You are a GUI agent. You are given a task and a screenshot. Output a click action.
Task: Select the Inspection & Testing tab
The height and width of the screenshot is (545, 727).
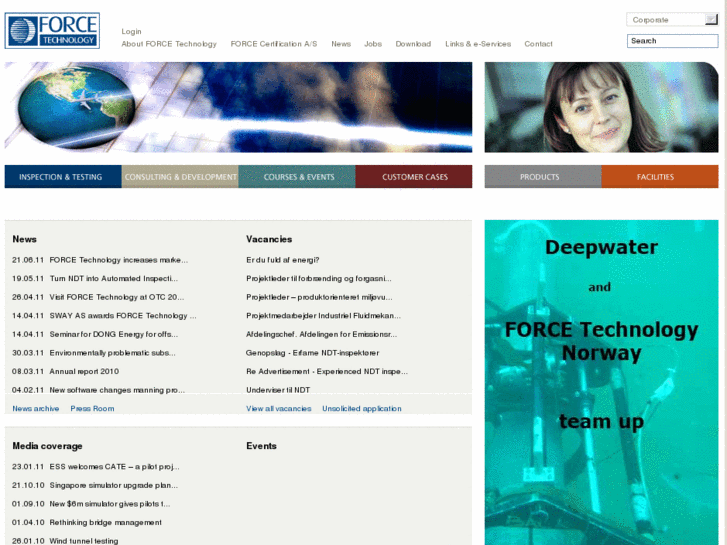(x=63, y=177)
